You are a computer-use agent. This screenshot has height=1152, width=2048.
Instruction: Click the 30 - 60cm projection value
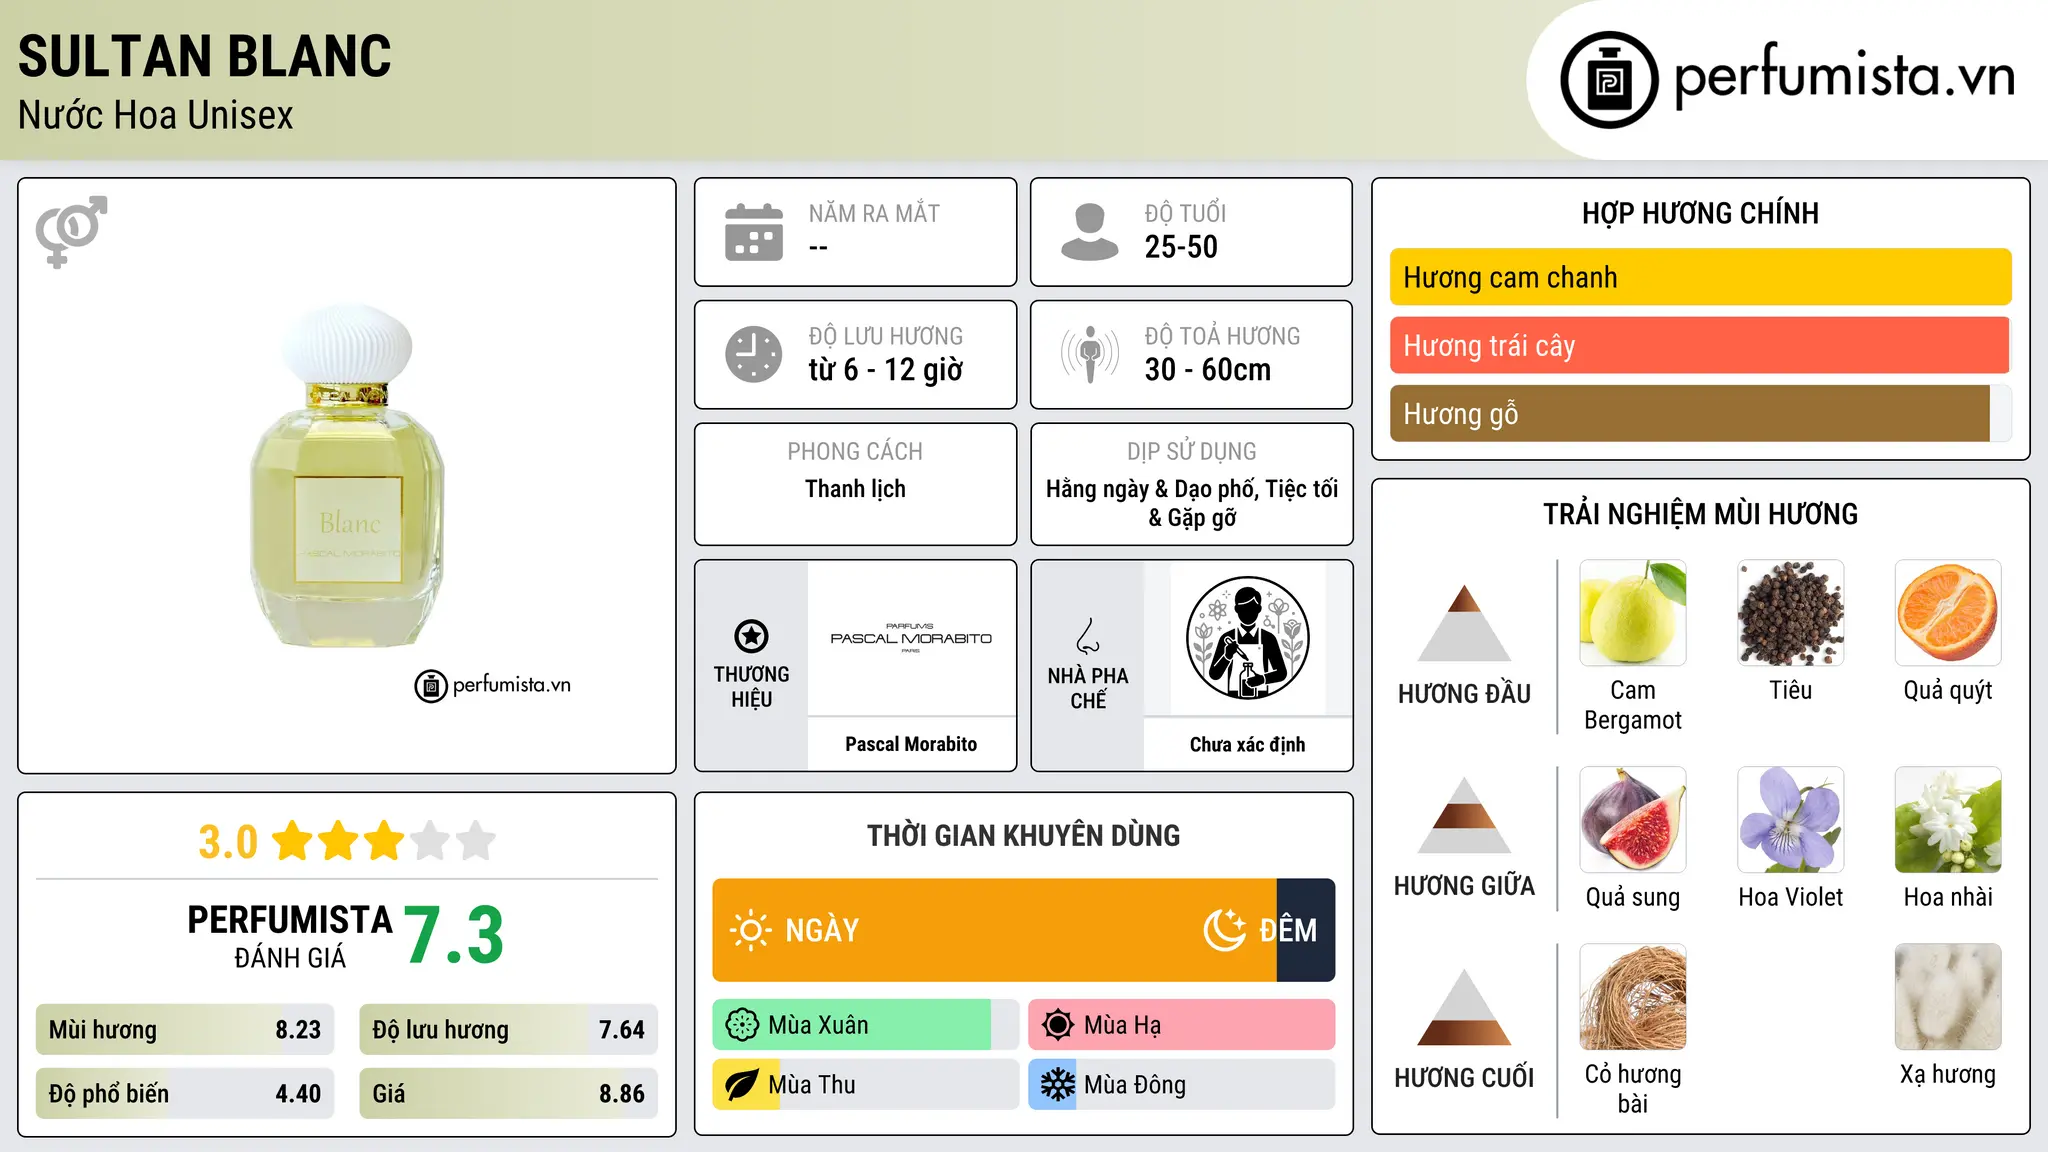(x=1208, y=370)
